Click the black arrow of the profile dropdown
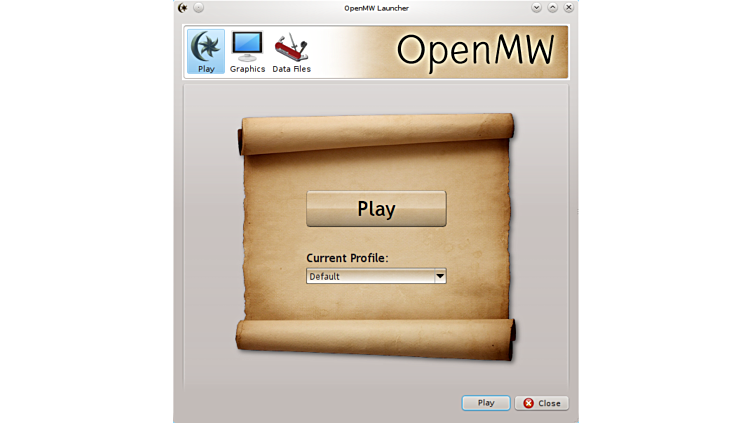 [439, 276]
